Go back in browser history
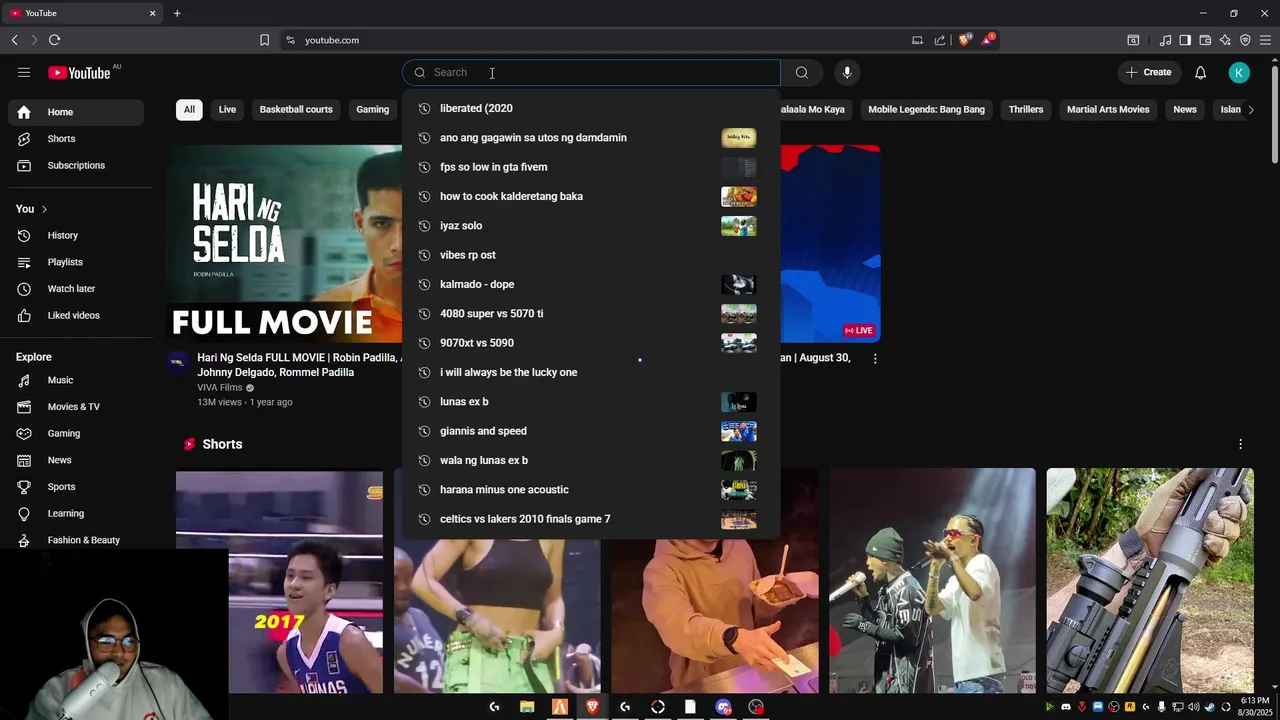1280x720 pixels. click(x=14, y=40)
